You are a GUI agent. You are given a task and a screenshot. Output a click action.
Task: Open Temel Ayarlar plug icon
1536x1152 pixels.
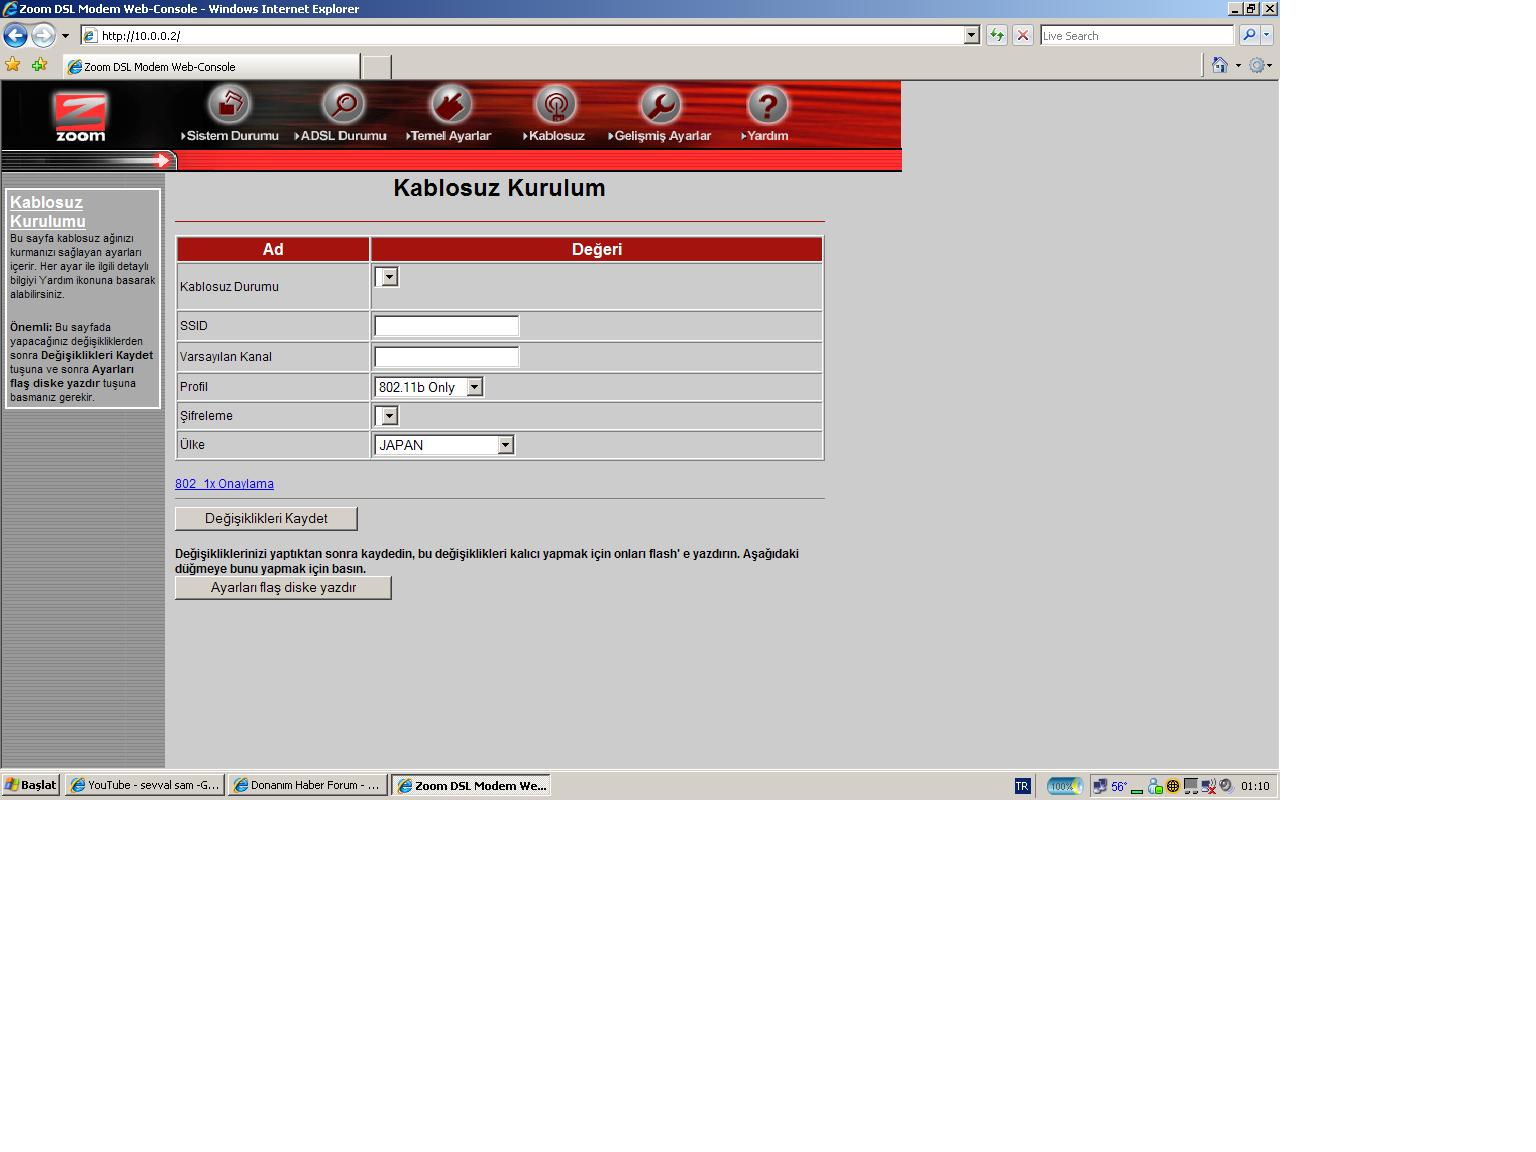451,104
